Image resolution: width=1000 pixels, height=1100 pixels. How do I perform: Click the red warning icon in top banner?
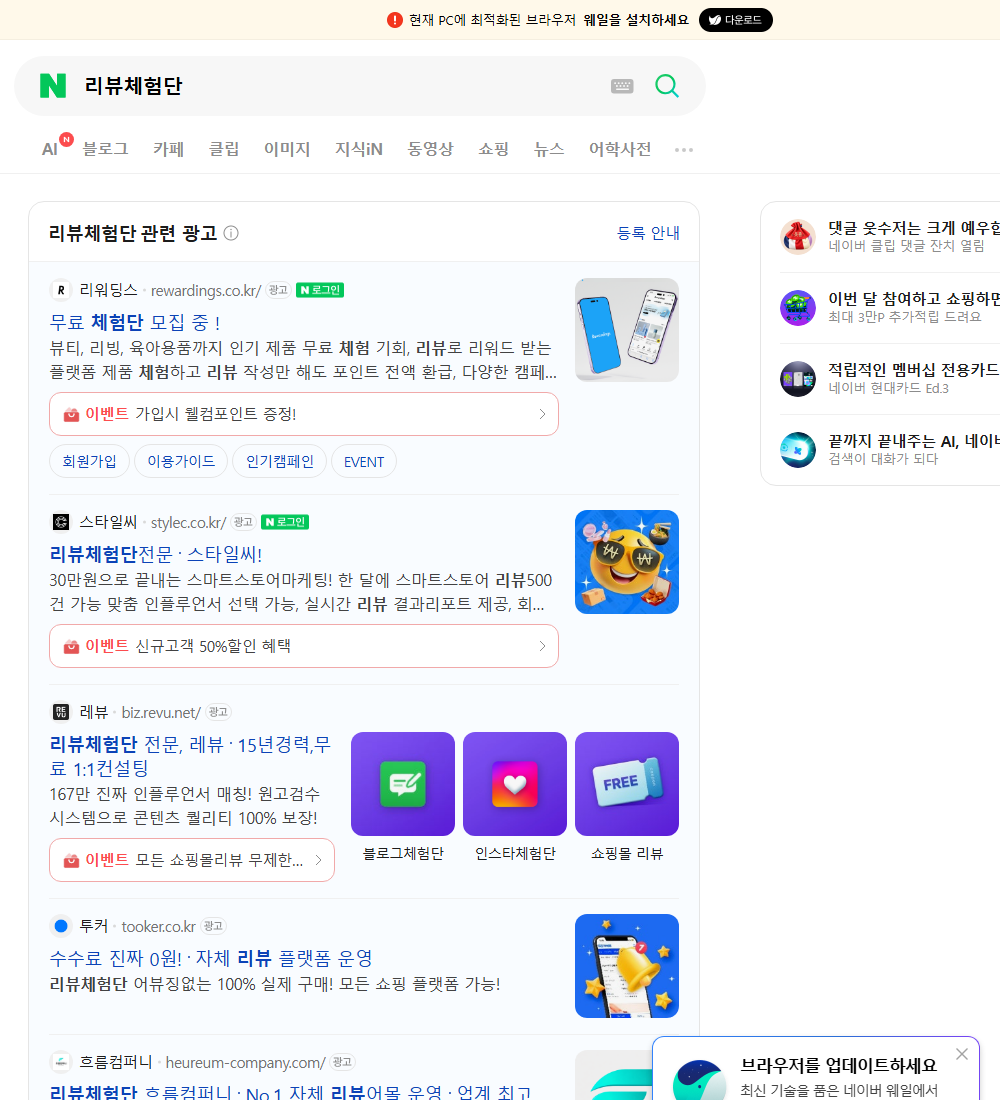click(x=395, y=20)
